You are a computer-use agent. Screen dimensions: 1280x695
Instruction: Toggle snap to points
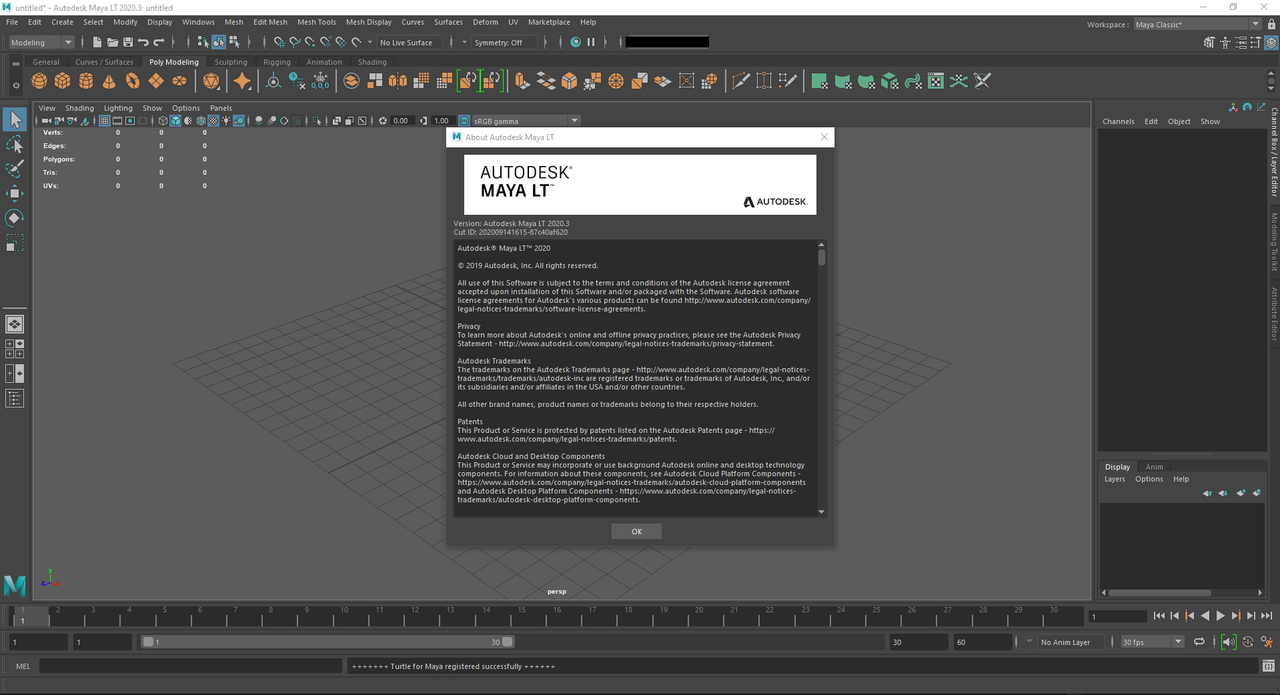click(310, 42)
